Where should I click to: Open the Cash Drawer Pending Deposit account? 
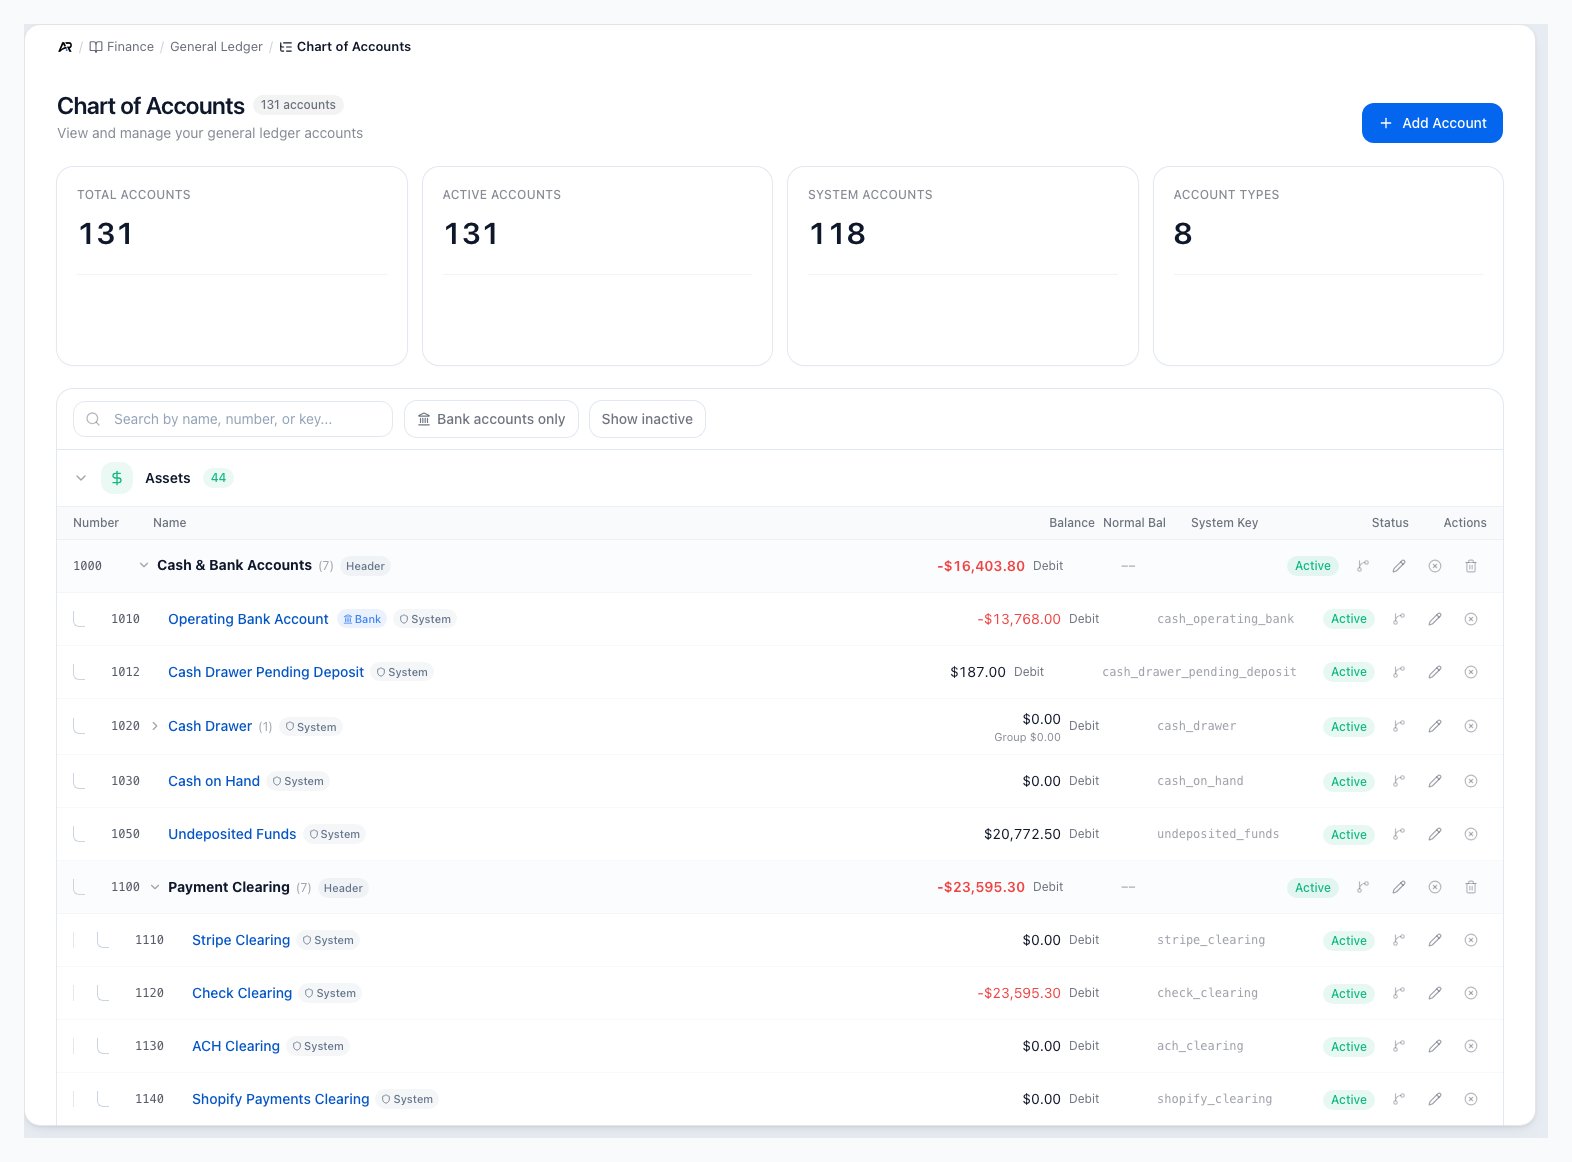(266, 672)
